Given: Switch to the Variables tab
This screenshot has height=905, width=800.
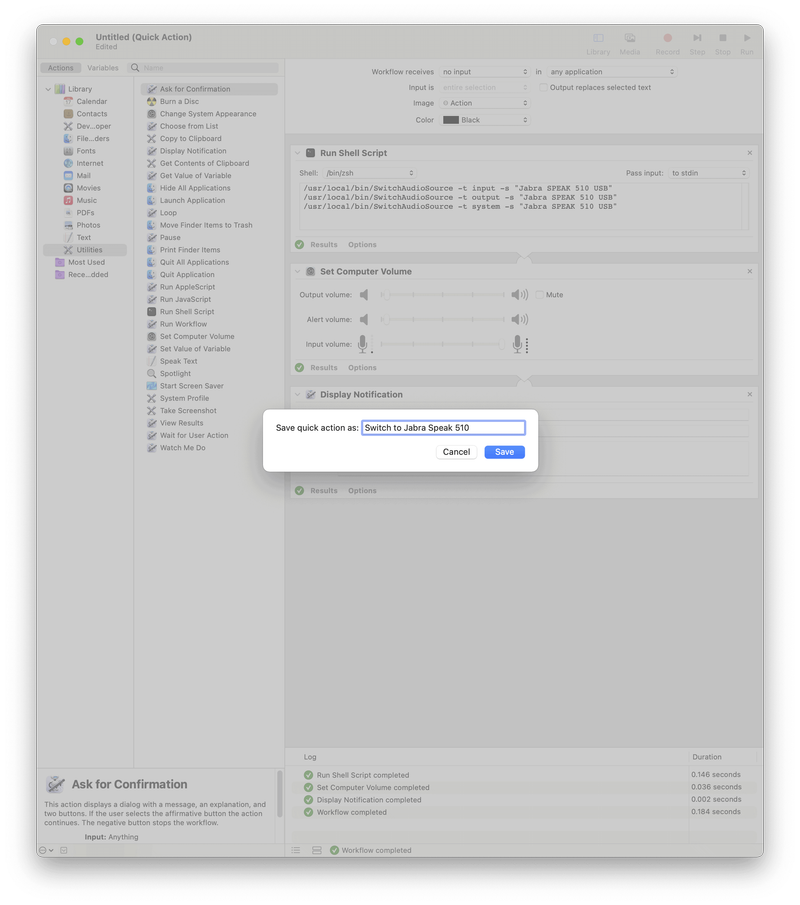Looking at the screenshot, I should [x=103, y=68].
